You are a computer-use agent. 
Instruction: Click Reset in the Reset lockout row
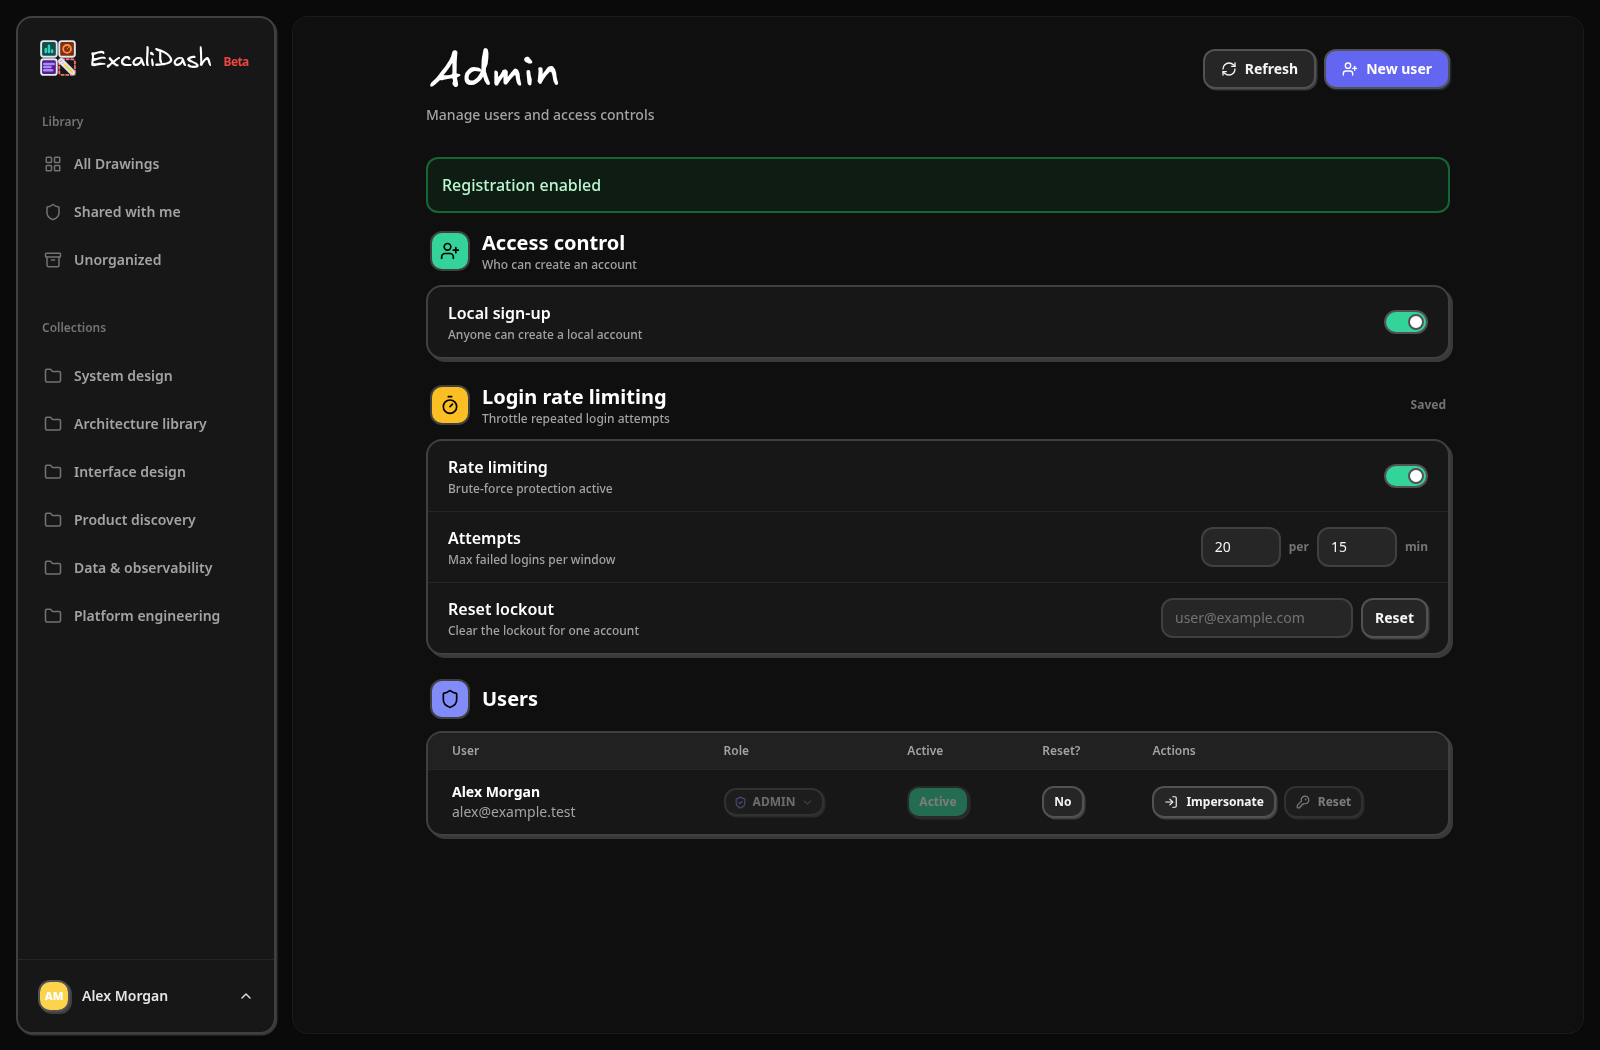coord(1394,618)
